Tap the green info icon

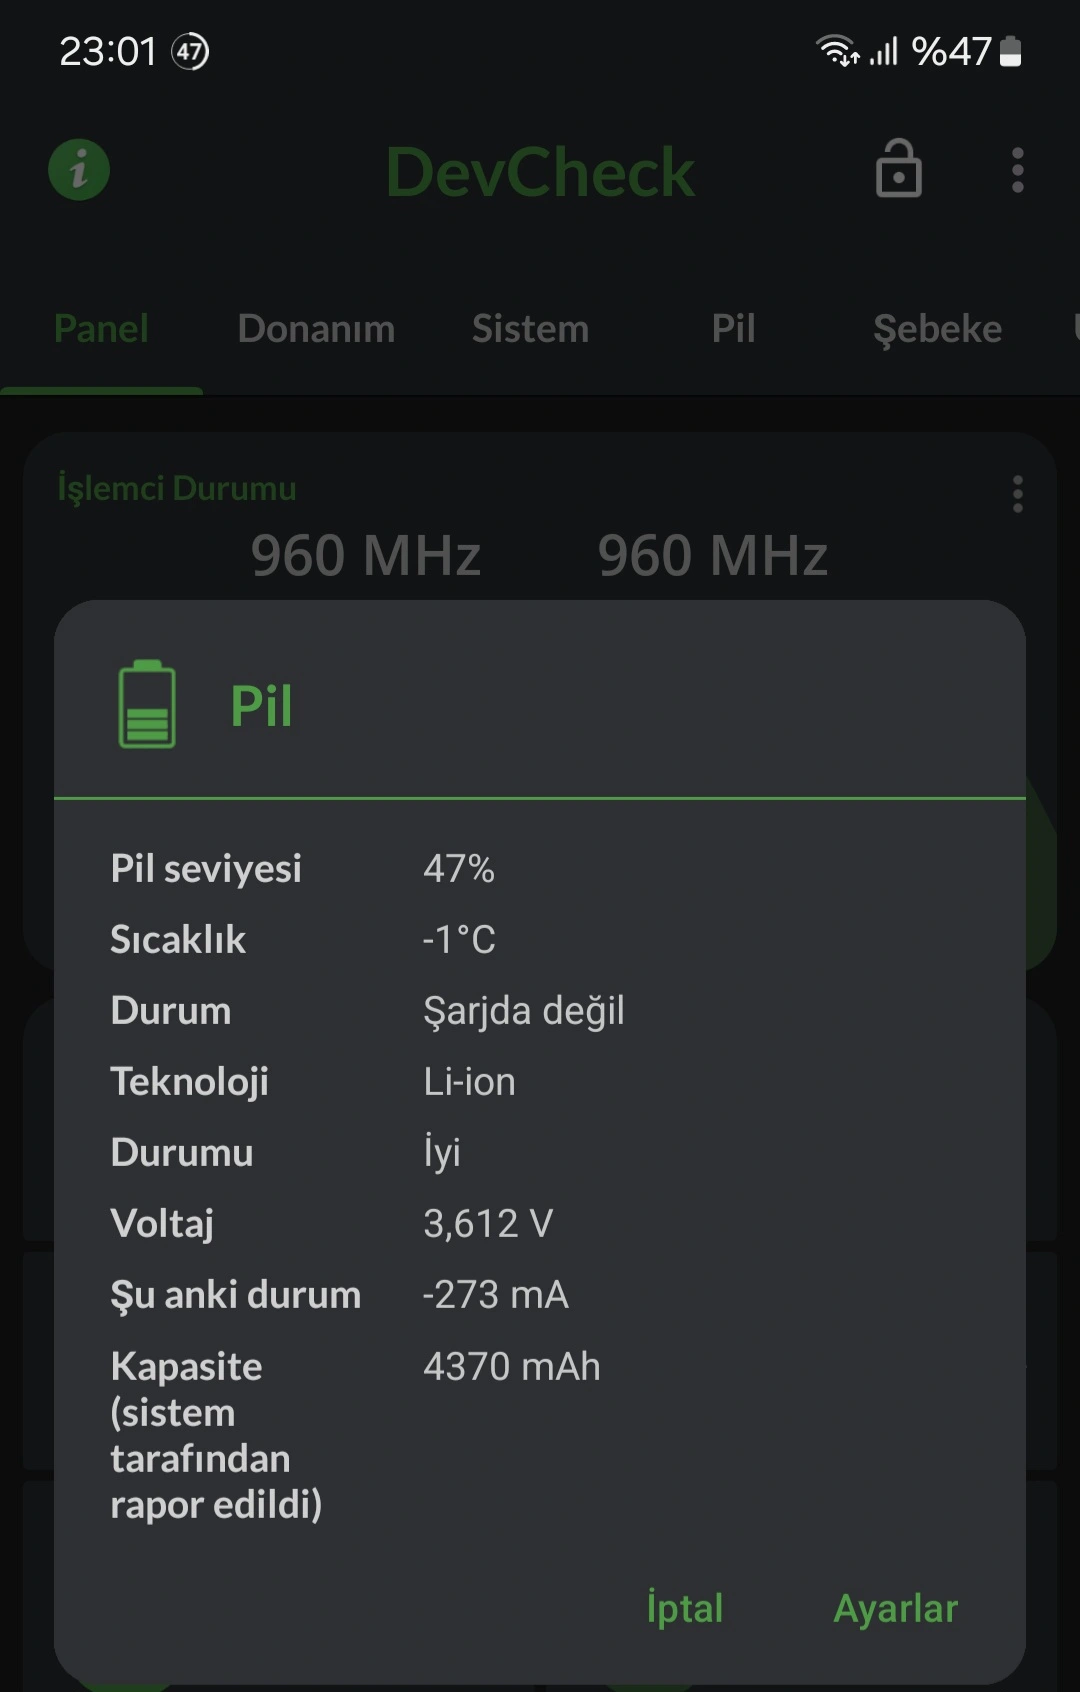pos(79,170)
